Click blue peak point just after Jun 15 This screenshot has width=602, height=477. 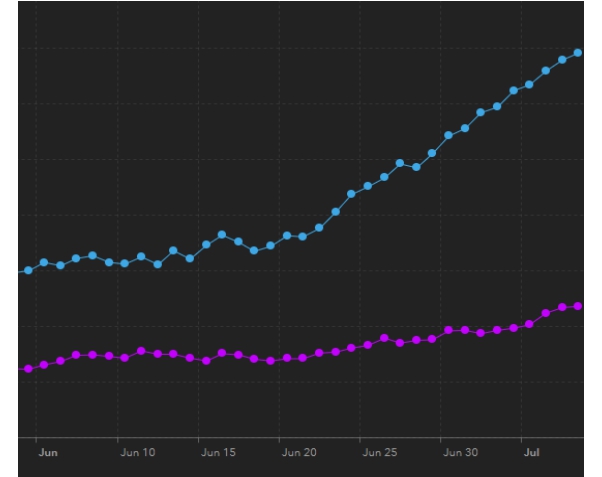(x=222, y=235)
